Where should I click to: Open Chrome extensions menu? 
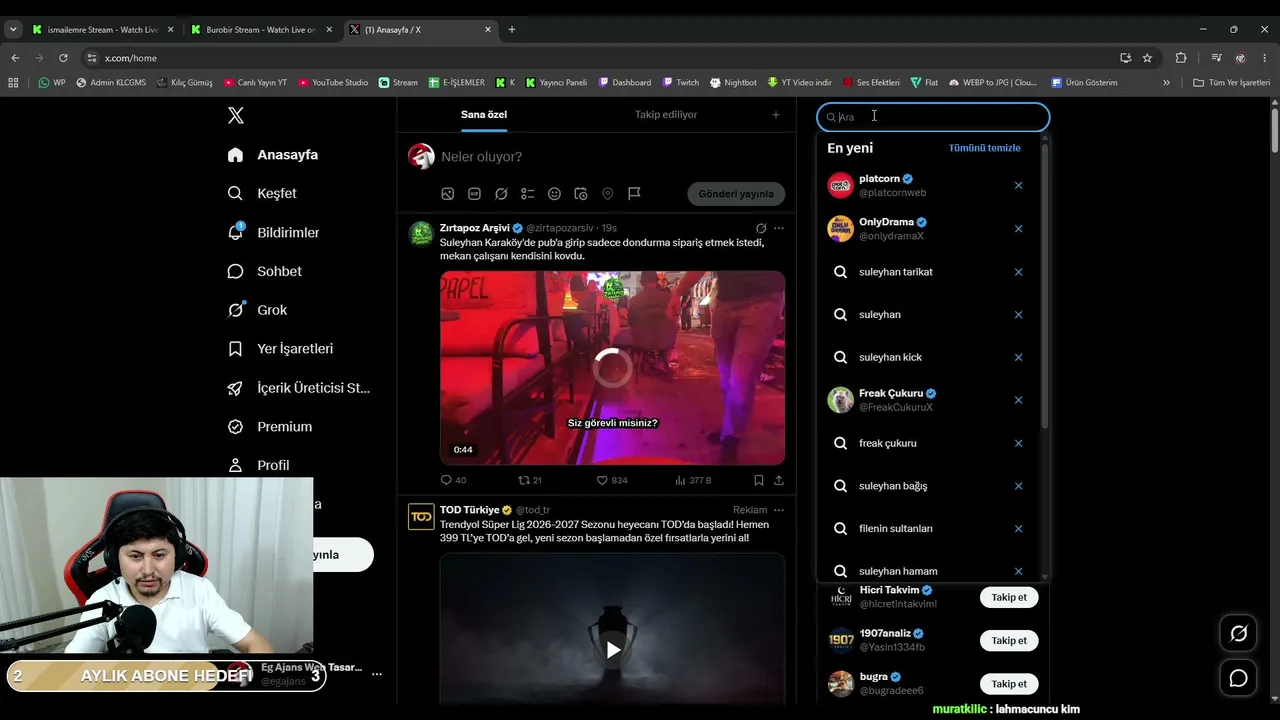[x=1181, y=58]
